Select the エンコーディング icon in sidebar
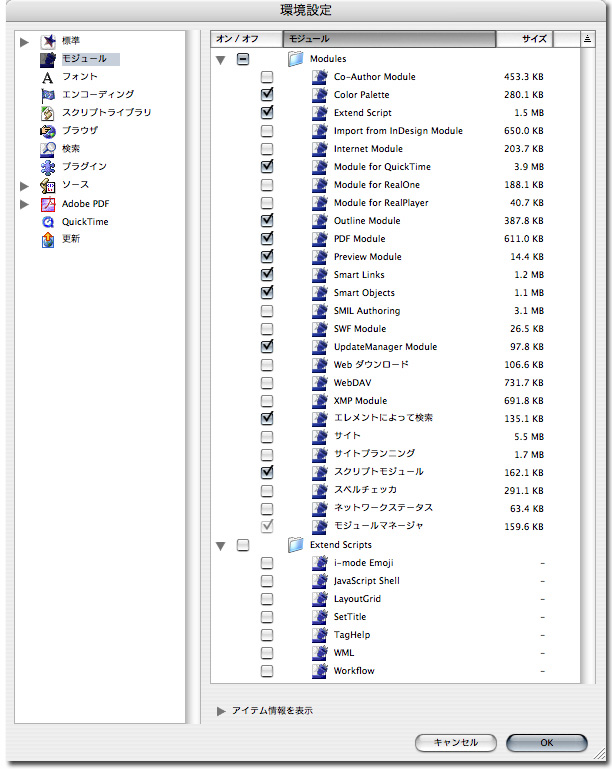Screen dimensions: 612x769 click(x=47, y=95)
